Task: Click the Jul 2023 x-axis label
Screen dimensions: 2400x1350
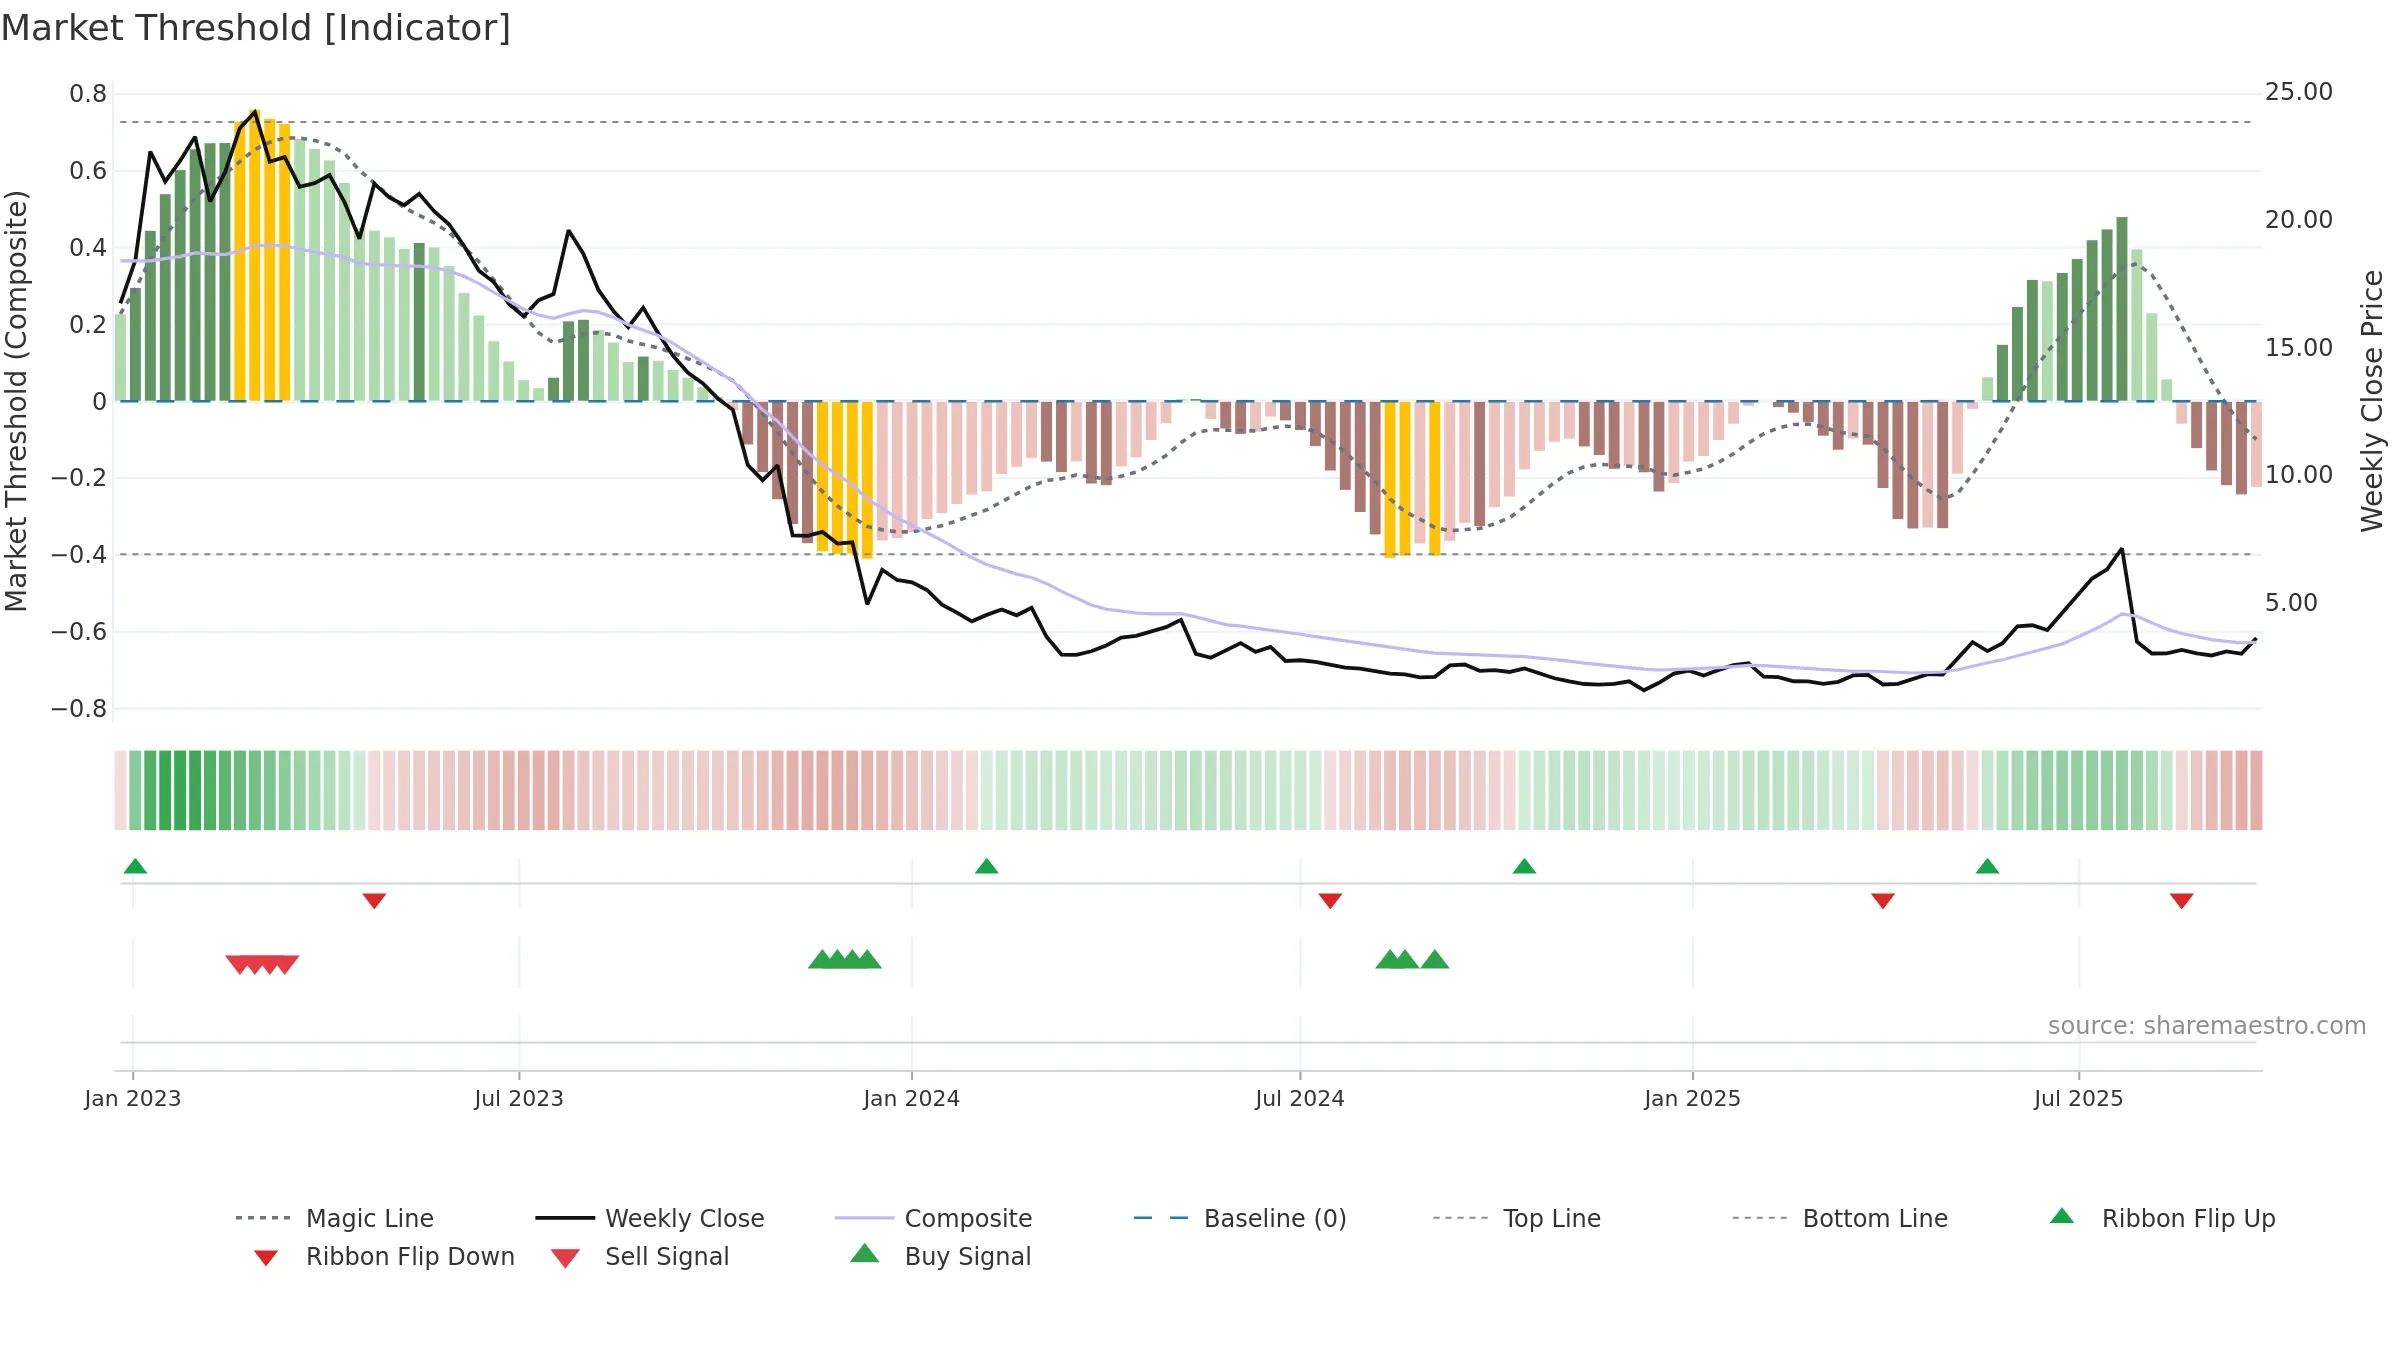Action: click(519, 1098)
